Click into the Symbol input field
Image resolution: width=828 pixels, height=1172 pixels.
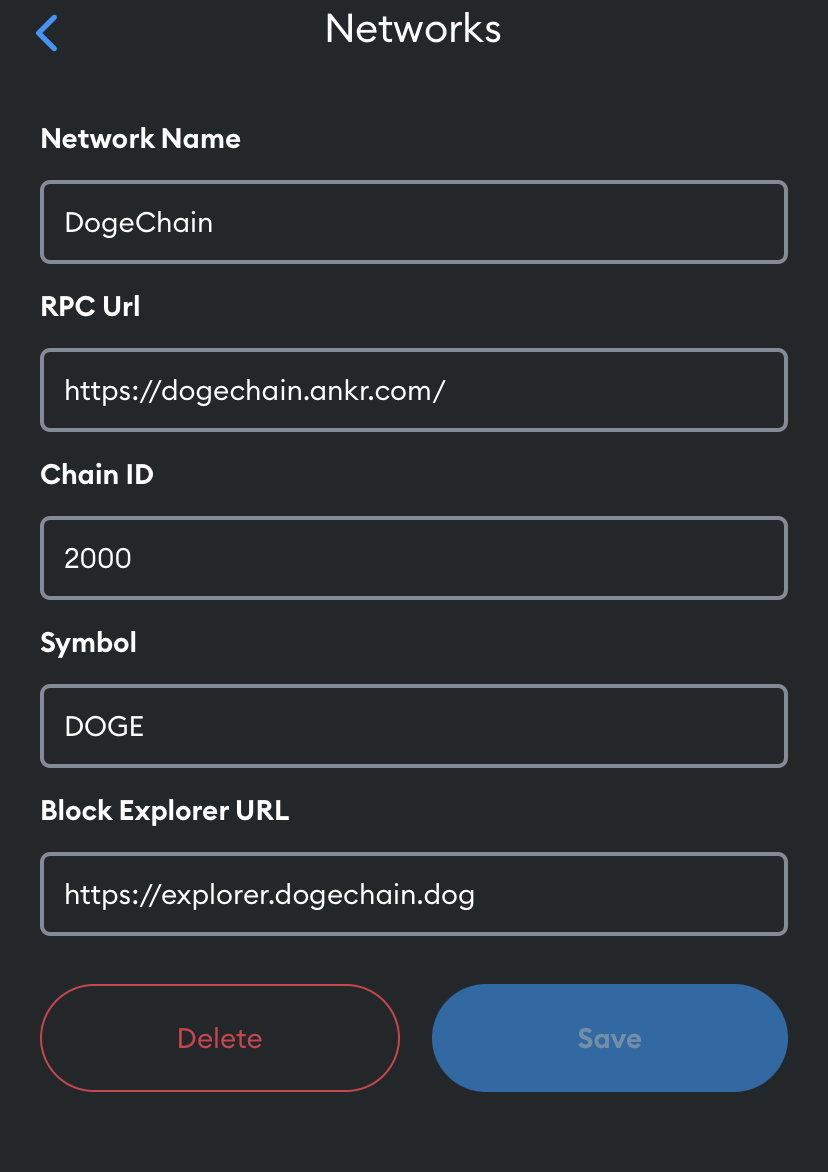[x=414, y=726]
